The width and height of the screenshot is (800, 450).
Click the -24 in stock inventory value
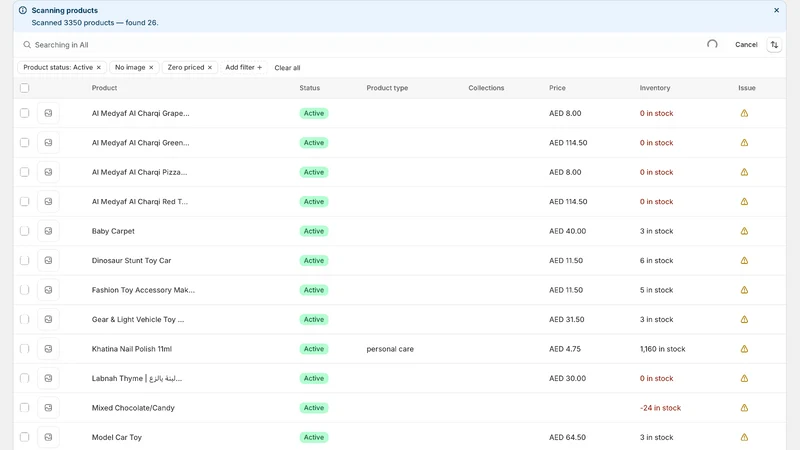(x=660, y=408)
